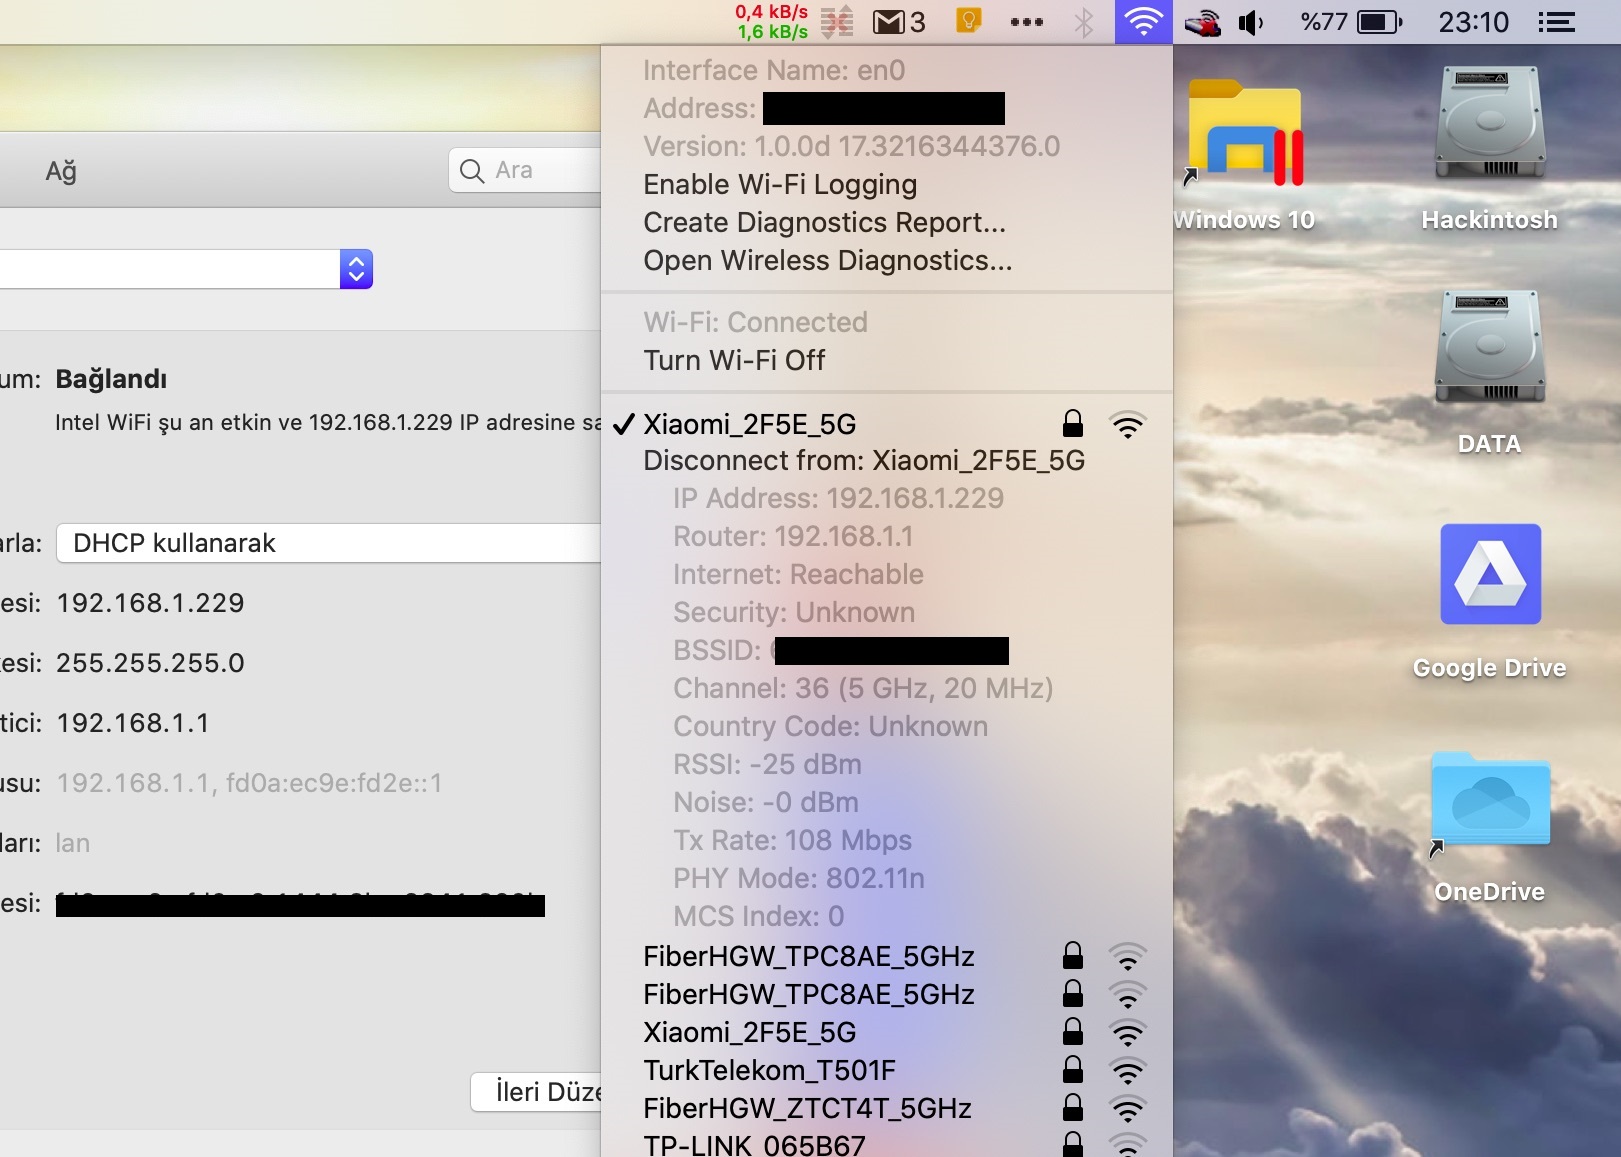Viewport: 1621px width, 1157px height.
Task: Open the OneDrive folder shortcut
Action: pyautogui.click(x=1489, y=800)
